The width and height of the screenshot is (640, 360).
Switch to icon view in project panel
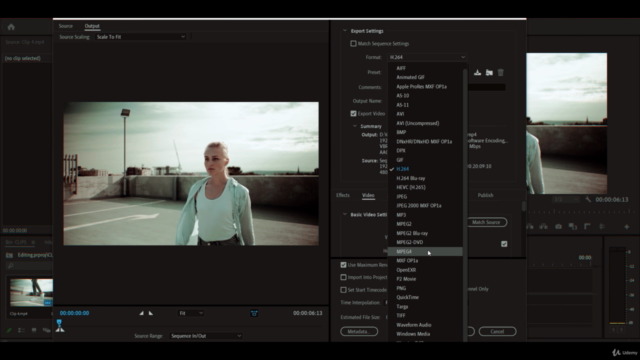(x=34, y=330)
